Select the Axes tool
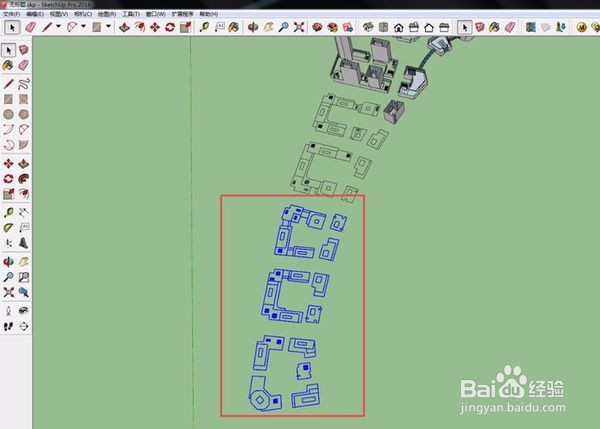 pos(8,243)
